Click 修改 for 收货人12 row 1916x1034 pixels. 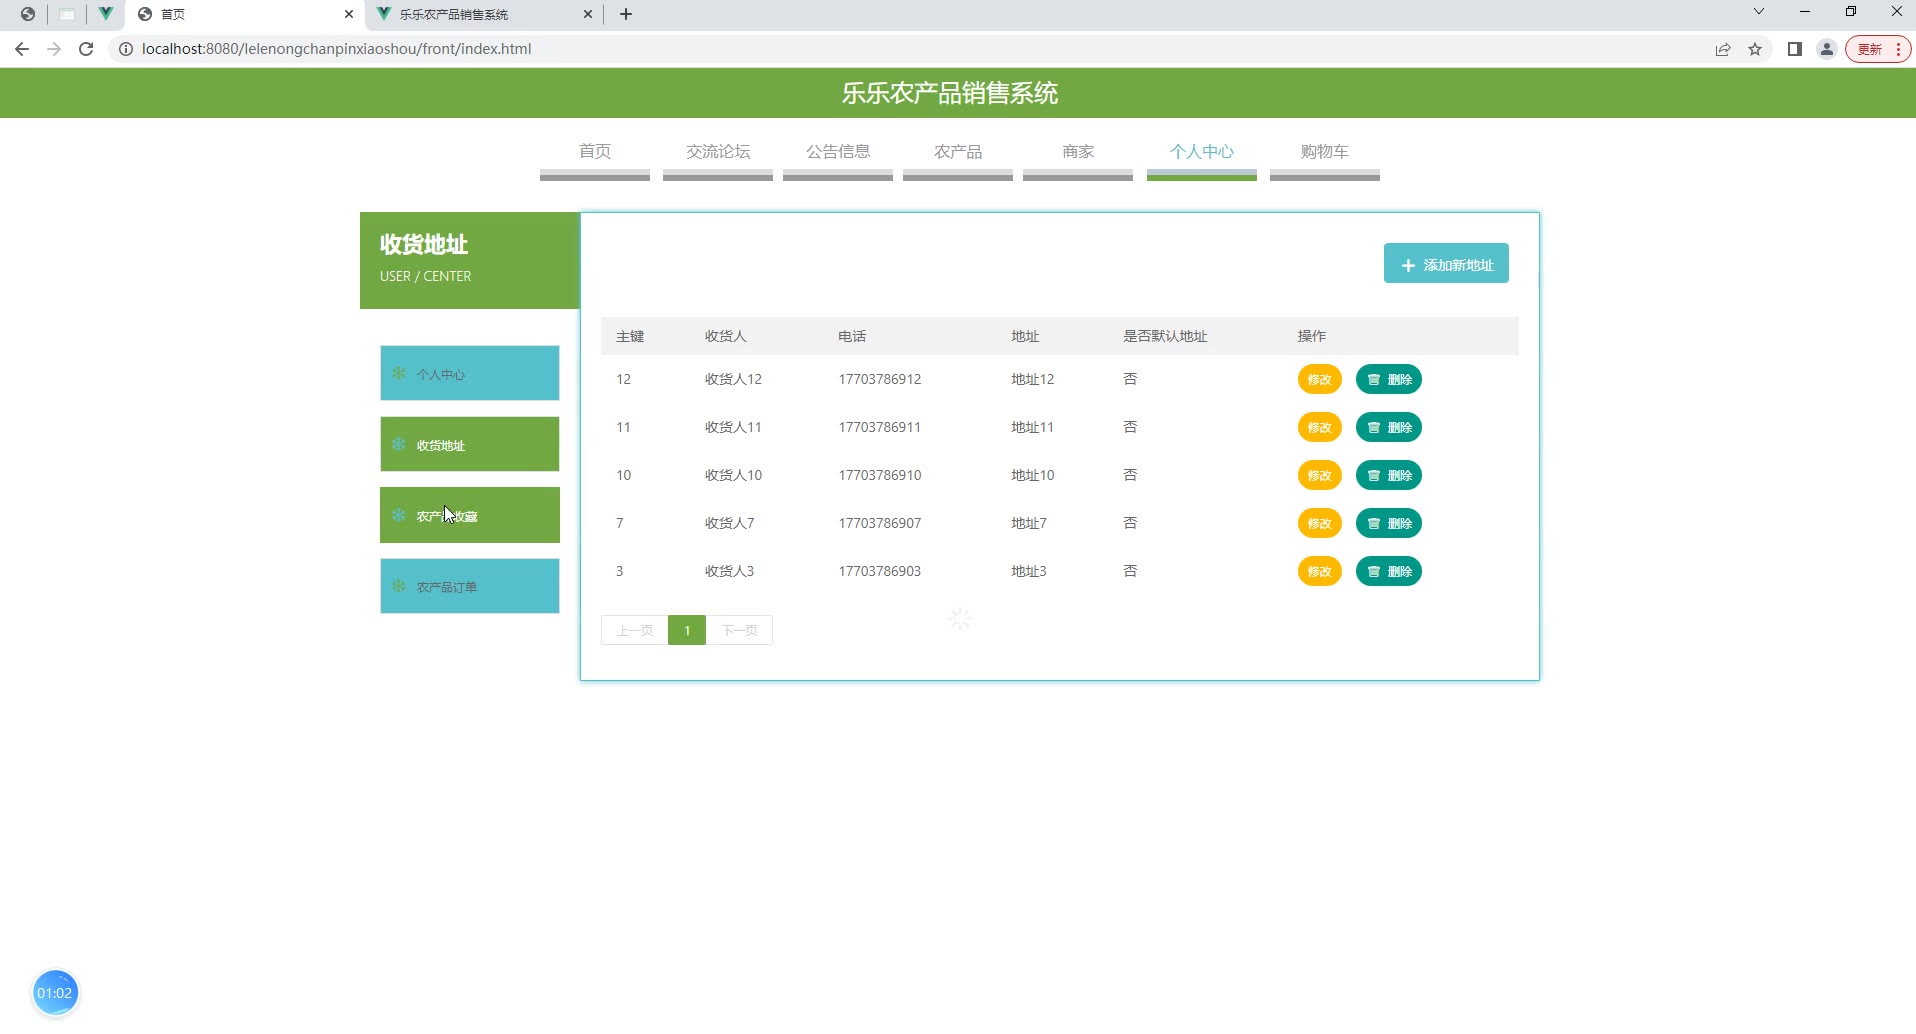[x=1319, y=380]
